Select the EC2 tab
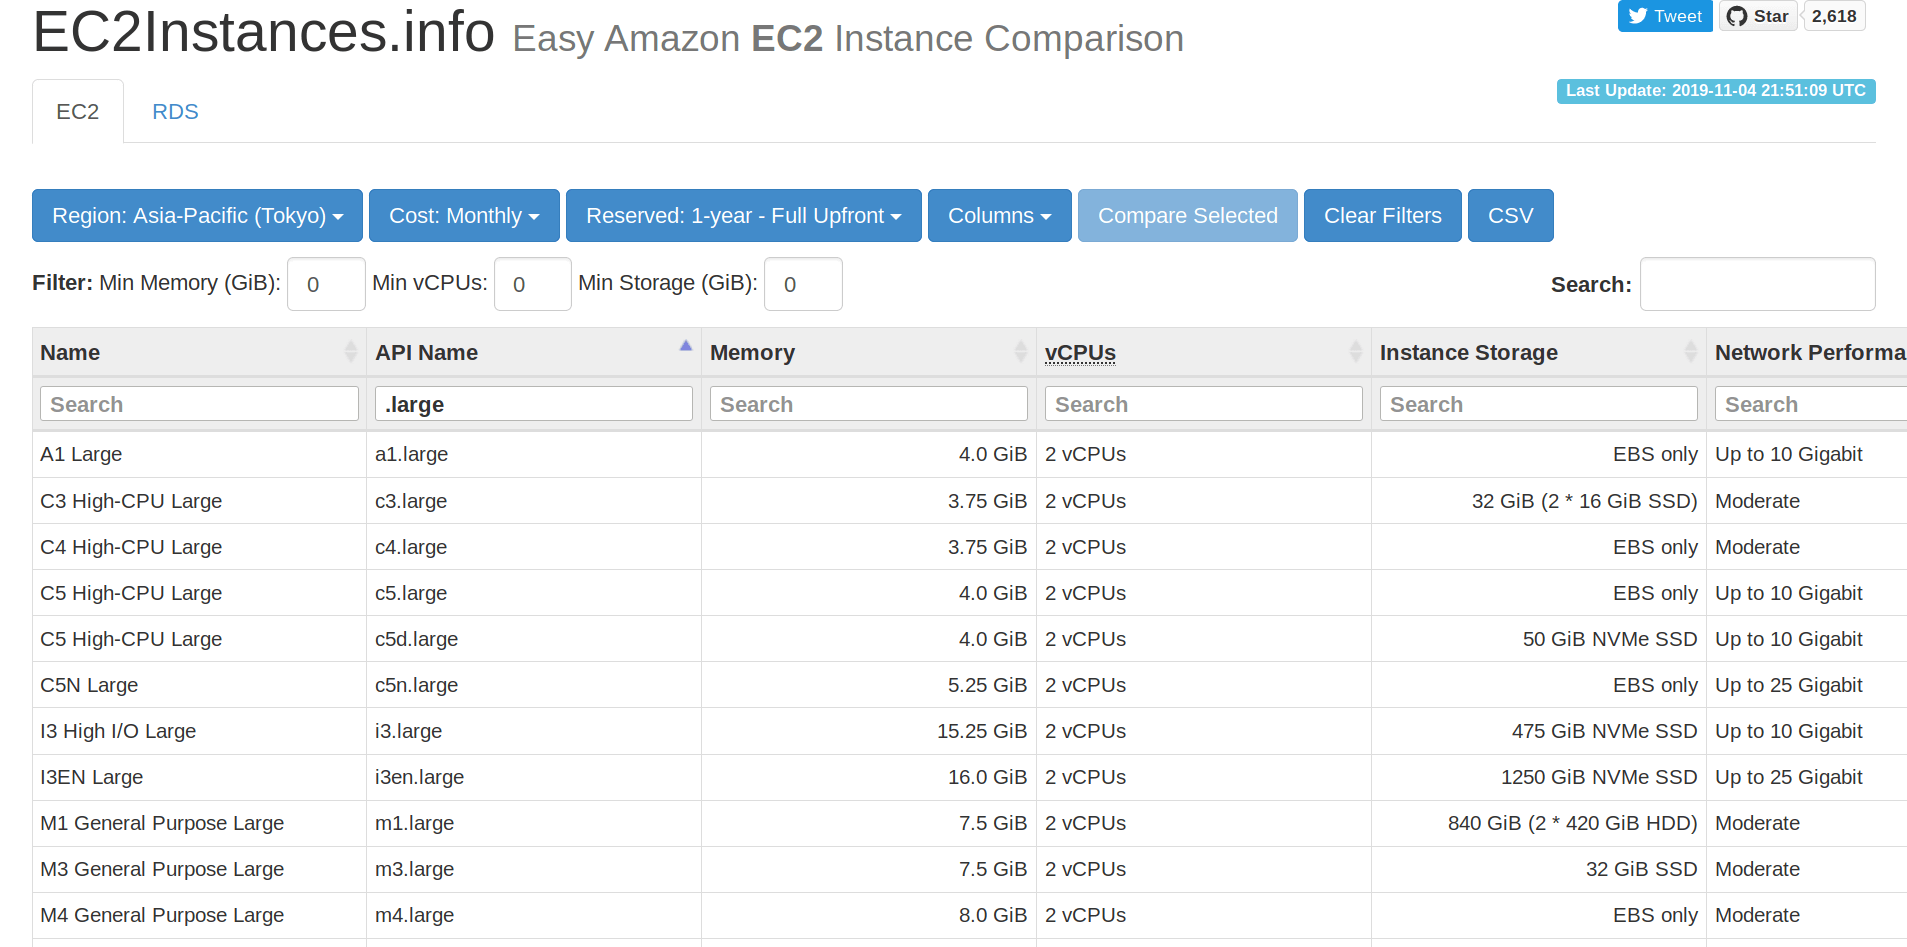The height and width of the screenshot is (947, 1907). coord(77,111)
